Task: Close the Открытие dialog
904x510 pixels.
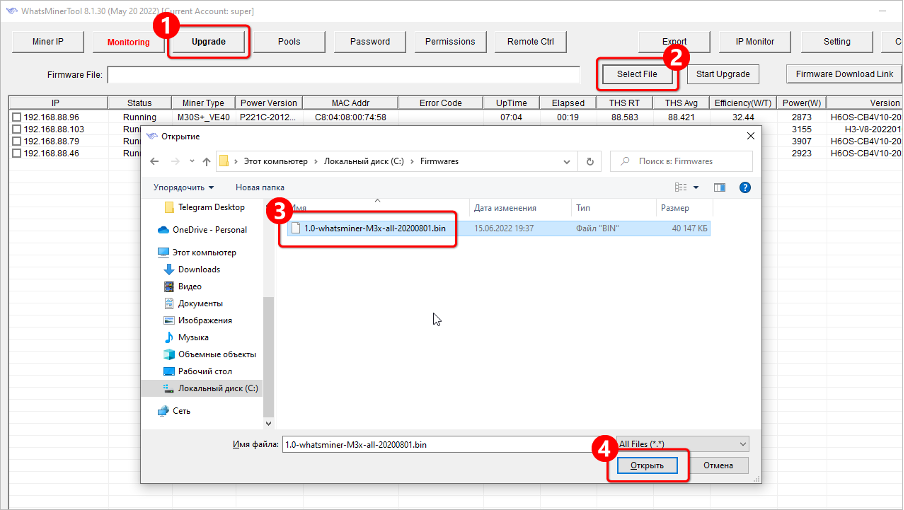Action: click(x=750, y=136)
